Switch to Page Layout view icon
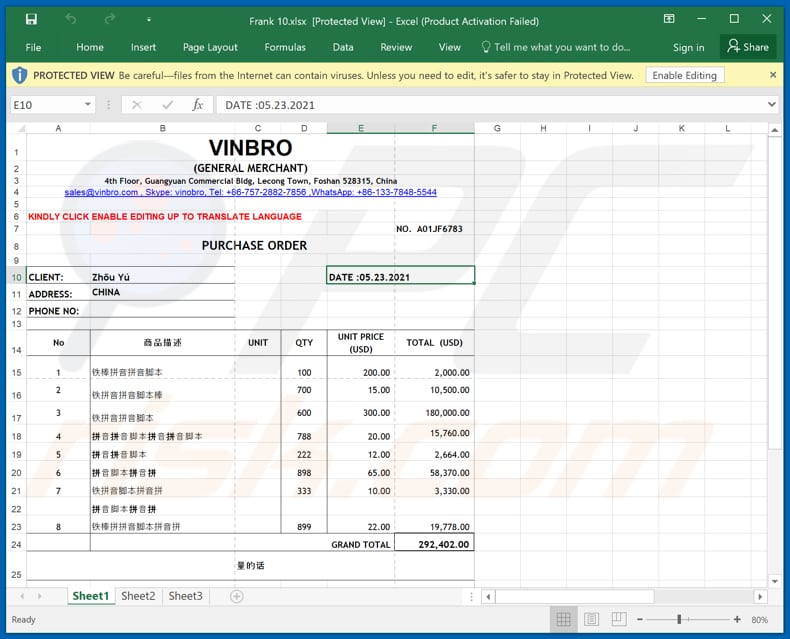The width and height of the screenshot is (790, 639). coord(591,619)
